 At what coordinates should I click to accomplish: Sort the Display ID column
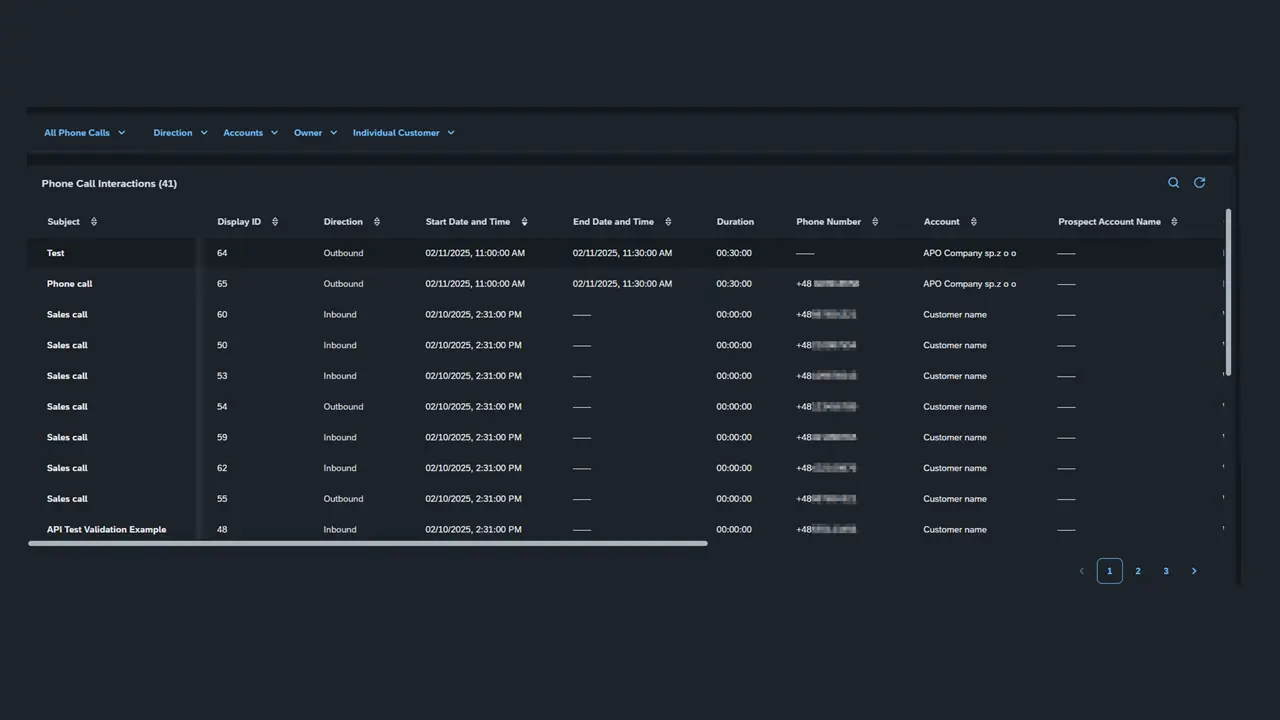pos(275,221)
